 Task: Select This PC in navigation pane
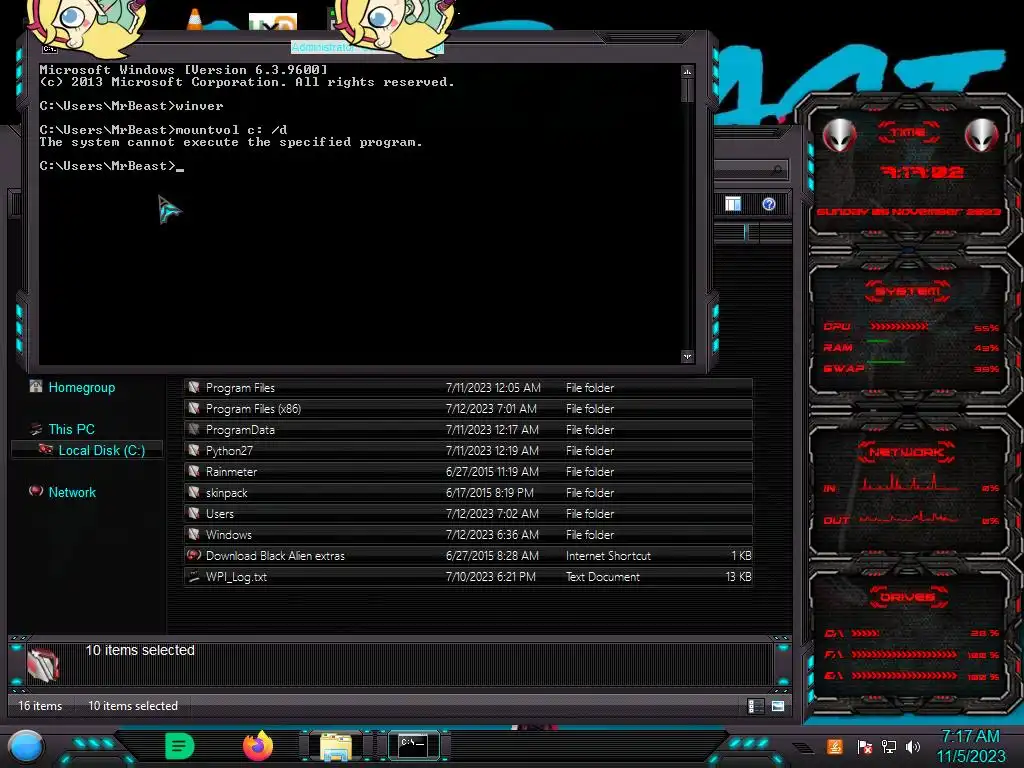[71, 429]
